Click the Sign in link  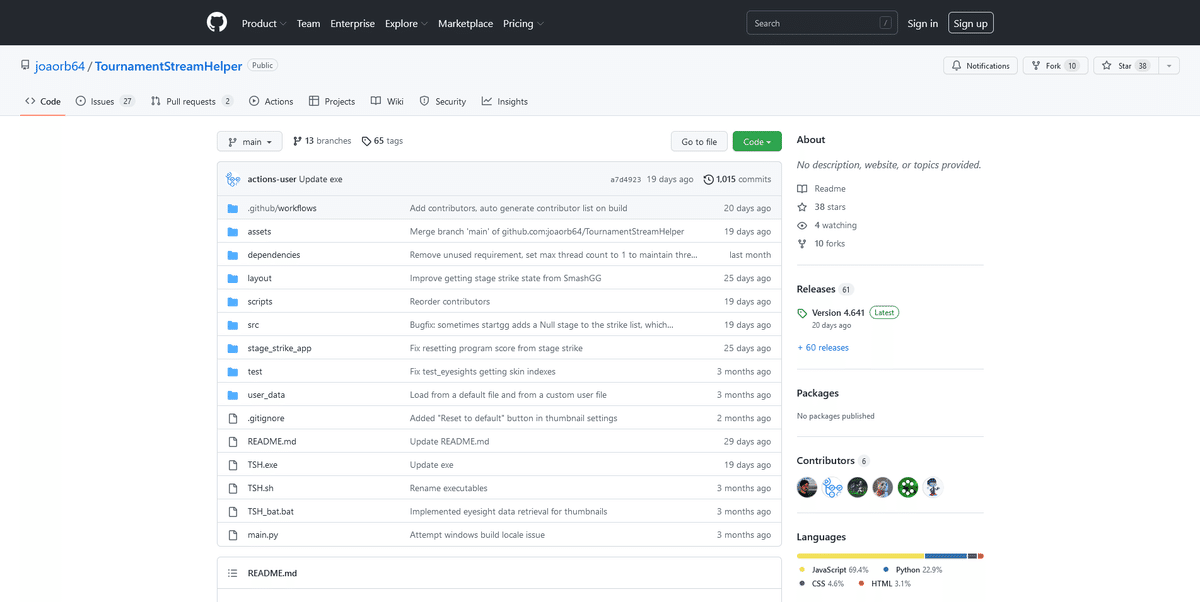(922, 24)
